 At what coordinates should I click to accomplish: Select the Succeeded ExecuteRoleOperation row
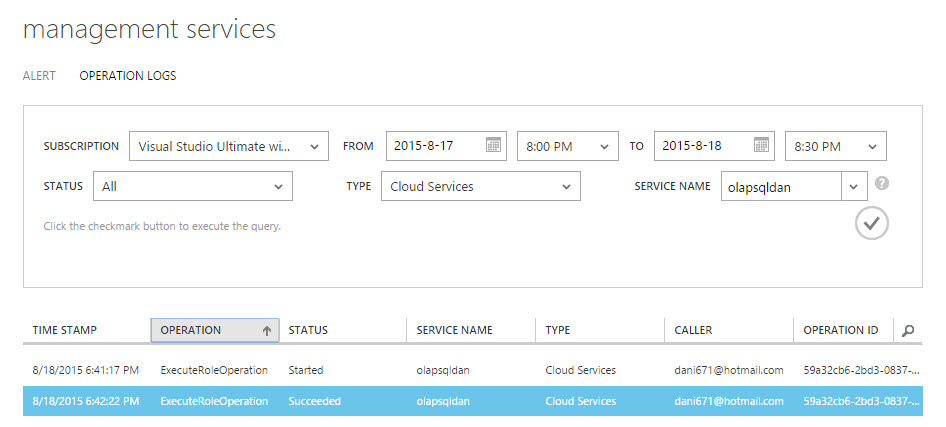[x=213, y=401]
